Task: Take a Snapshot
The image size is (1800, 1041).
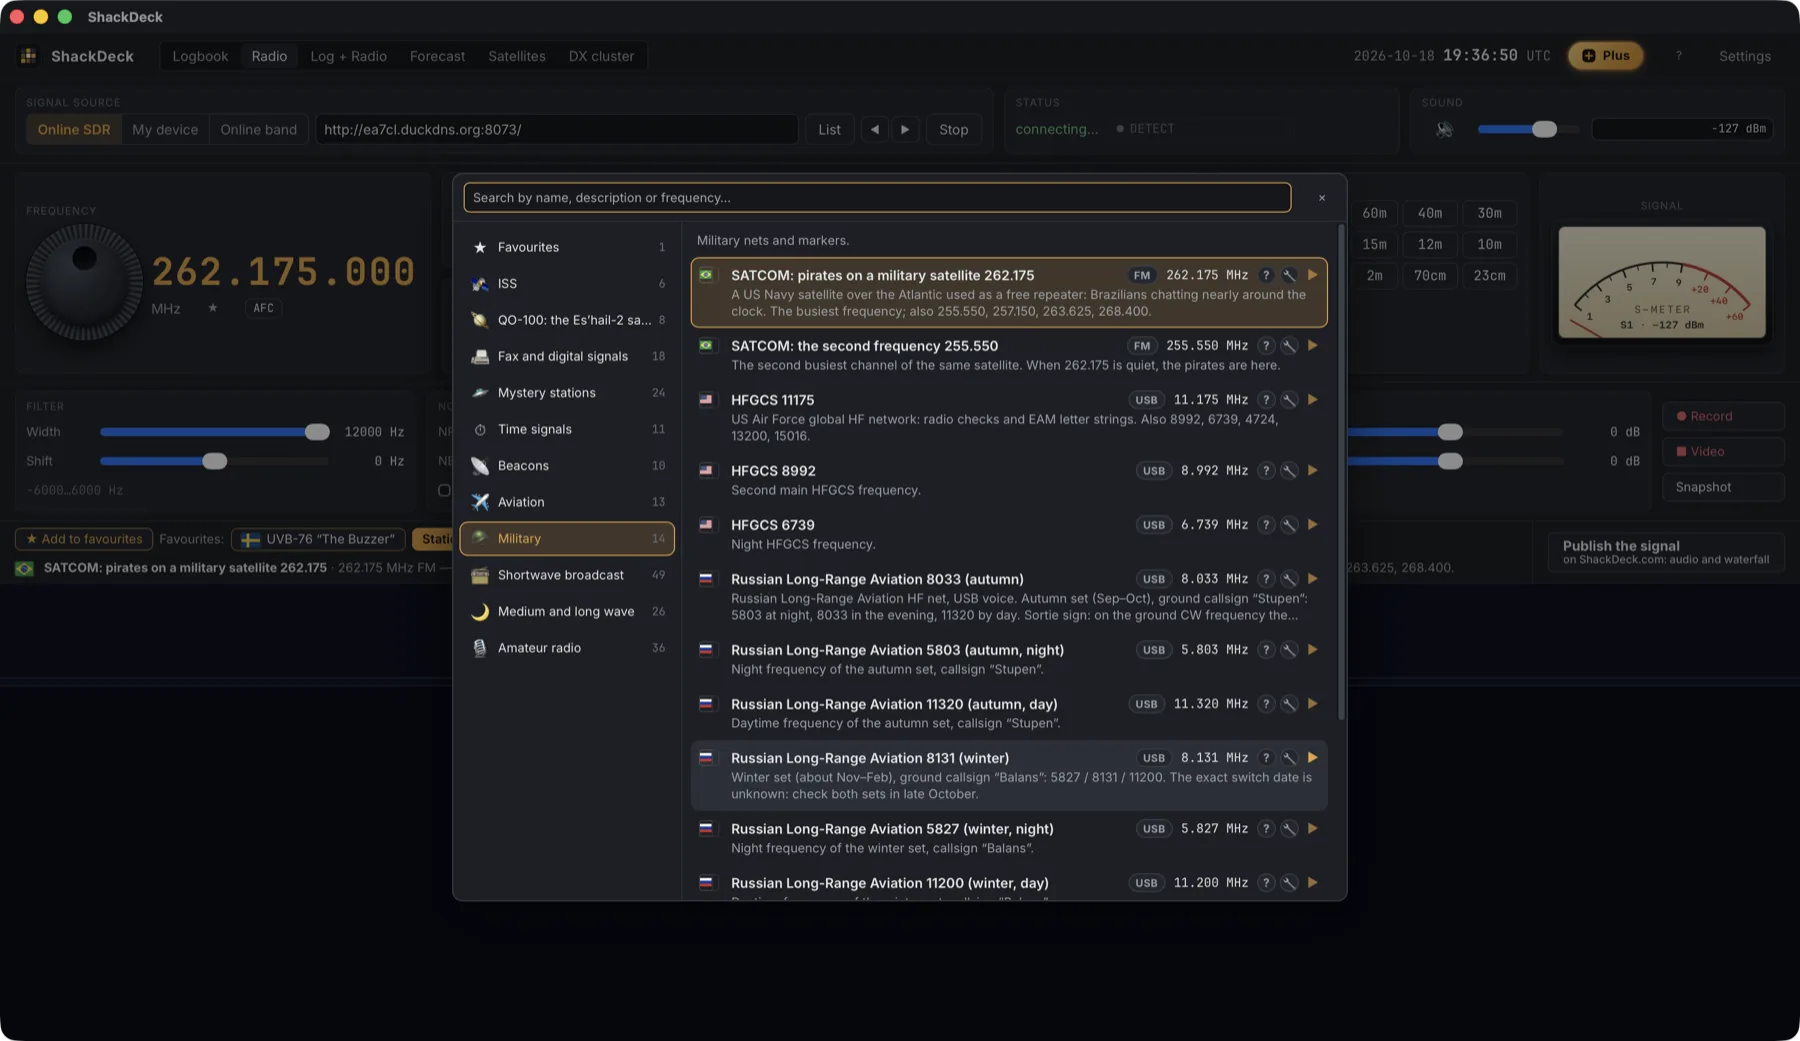Action: 1723,487
